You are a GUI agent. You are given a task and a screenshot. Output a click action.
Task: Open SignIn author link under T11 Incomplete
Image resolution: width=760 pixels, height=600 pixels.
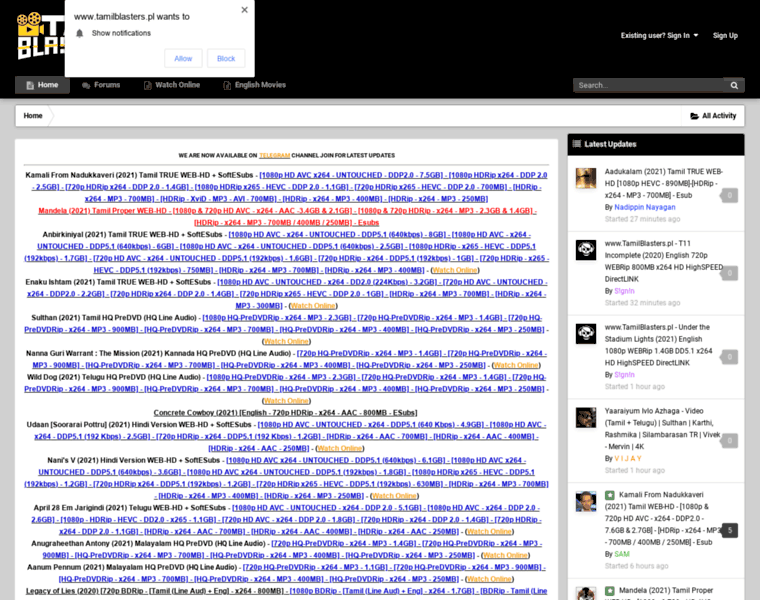(x=624, y=291)
